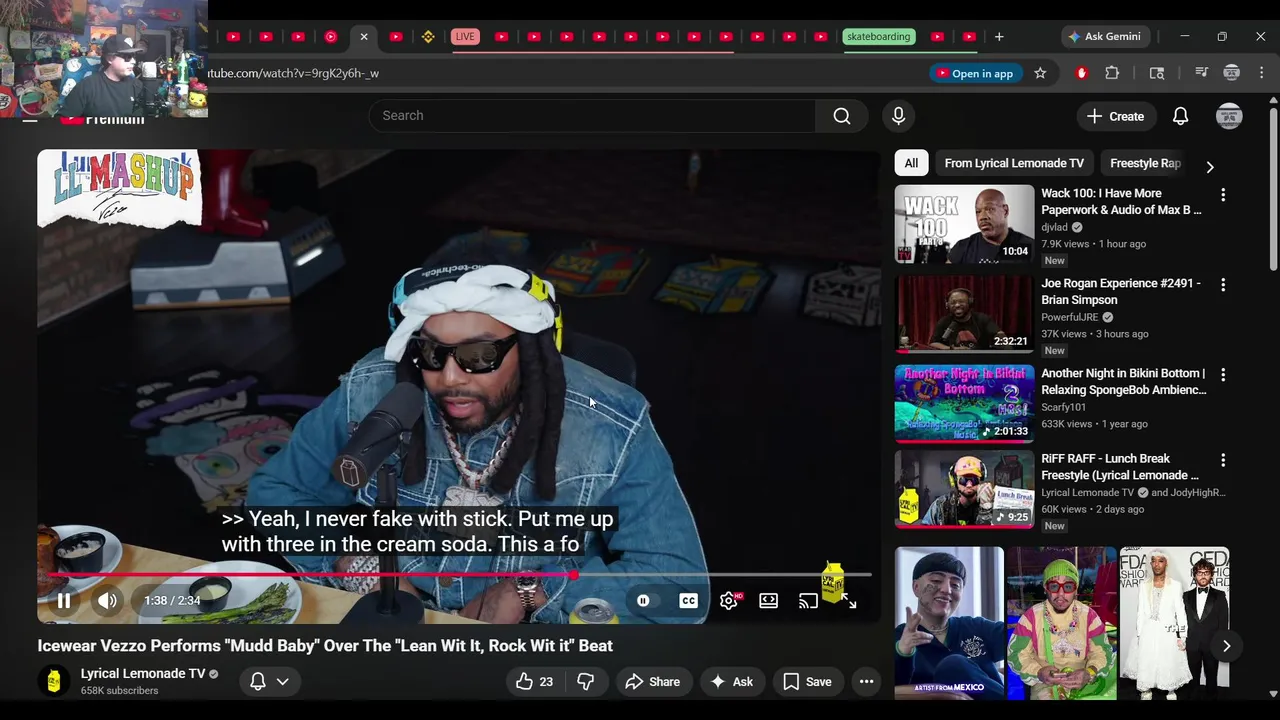Viewport: 1280px width, 720px height.
Task: Toggle autoplay switch in the player
Action: tap(643, 601)
